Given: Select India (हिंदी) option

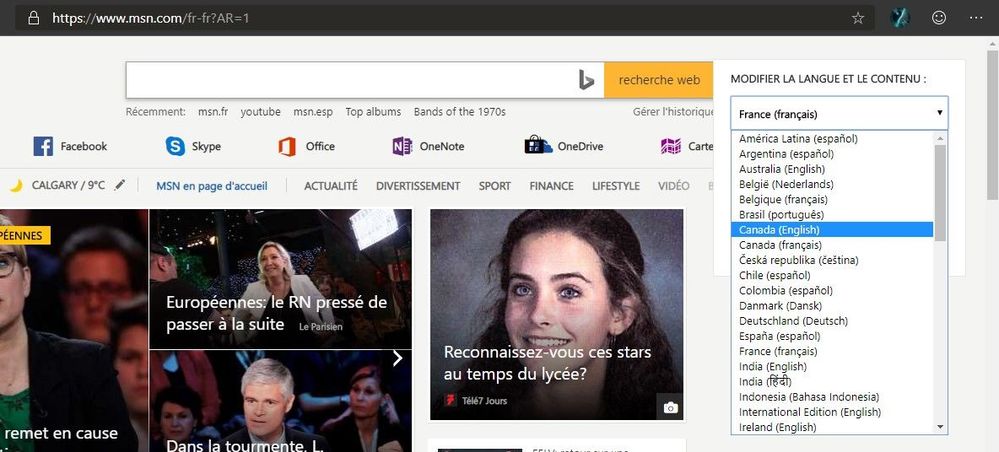Looking at the screenshot, I should [x=832, y=382].
